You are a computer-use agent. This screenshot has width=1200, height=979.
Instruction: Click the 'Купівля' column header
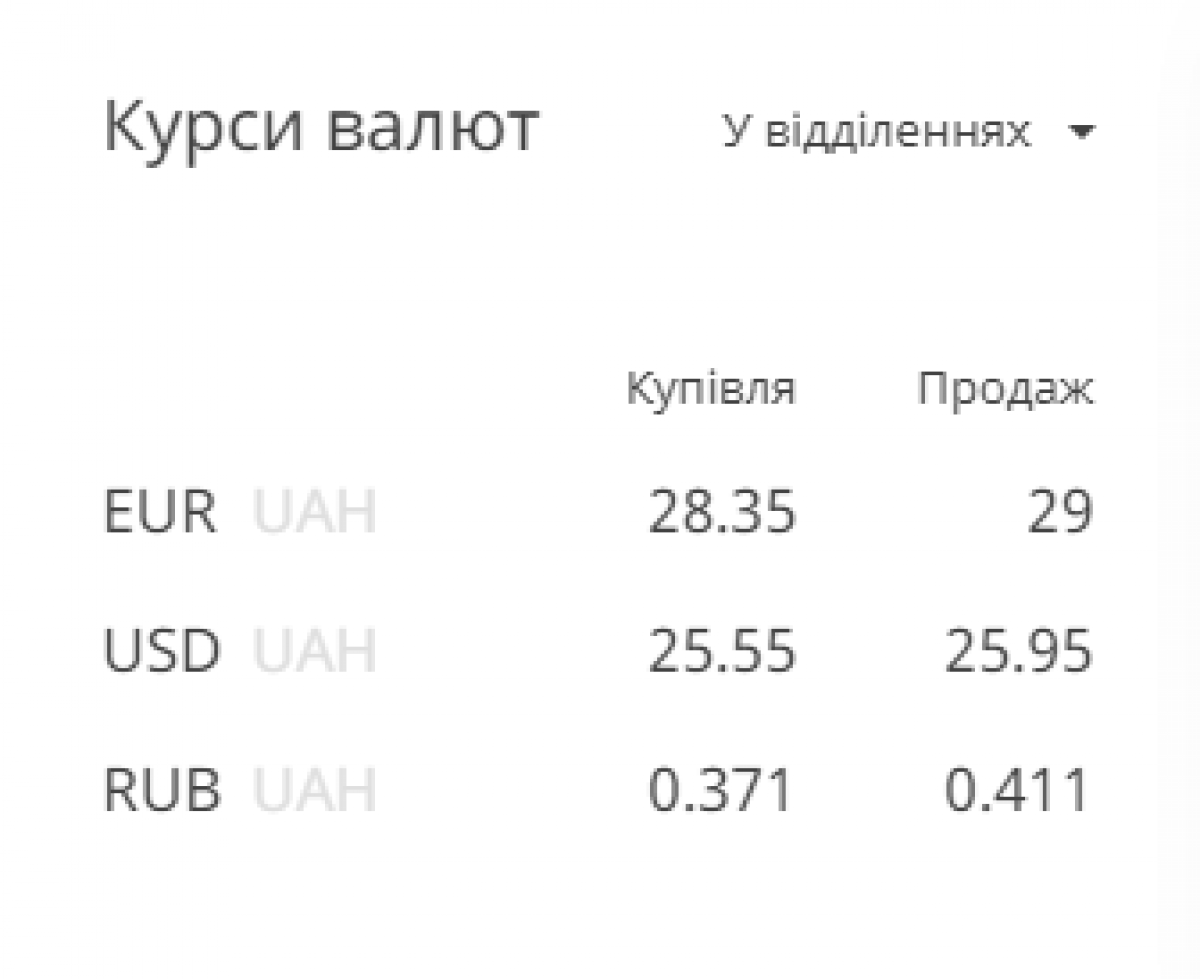pyautogui.click(x=711, y=390)
